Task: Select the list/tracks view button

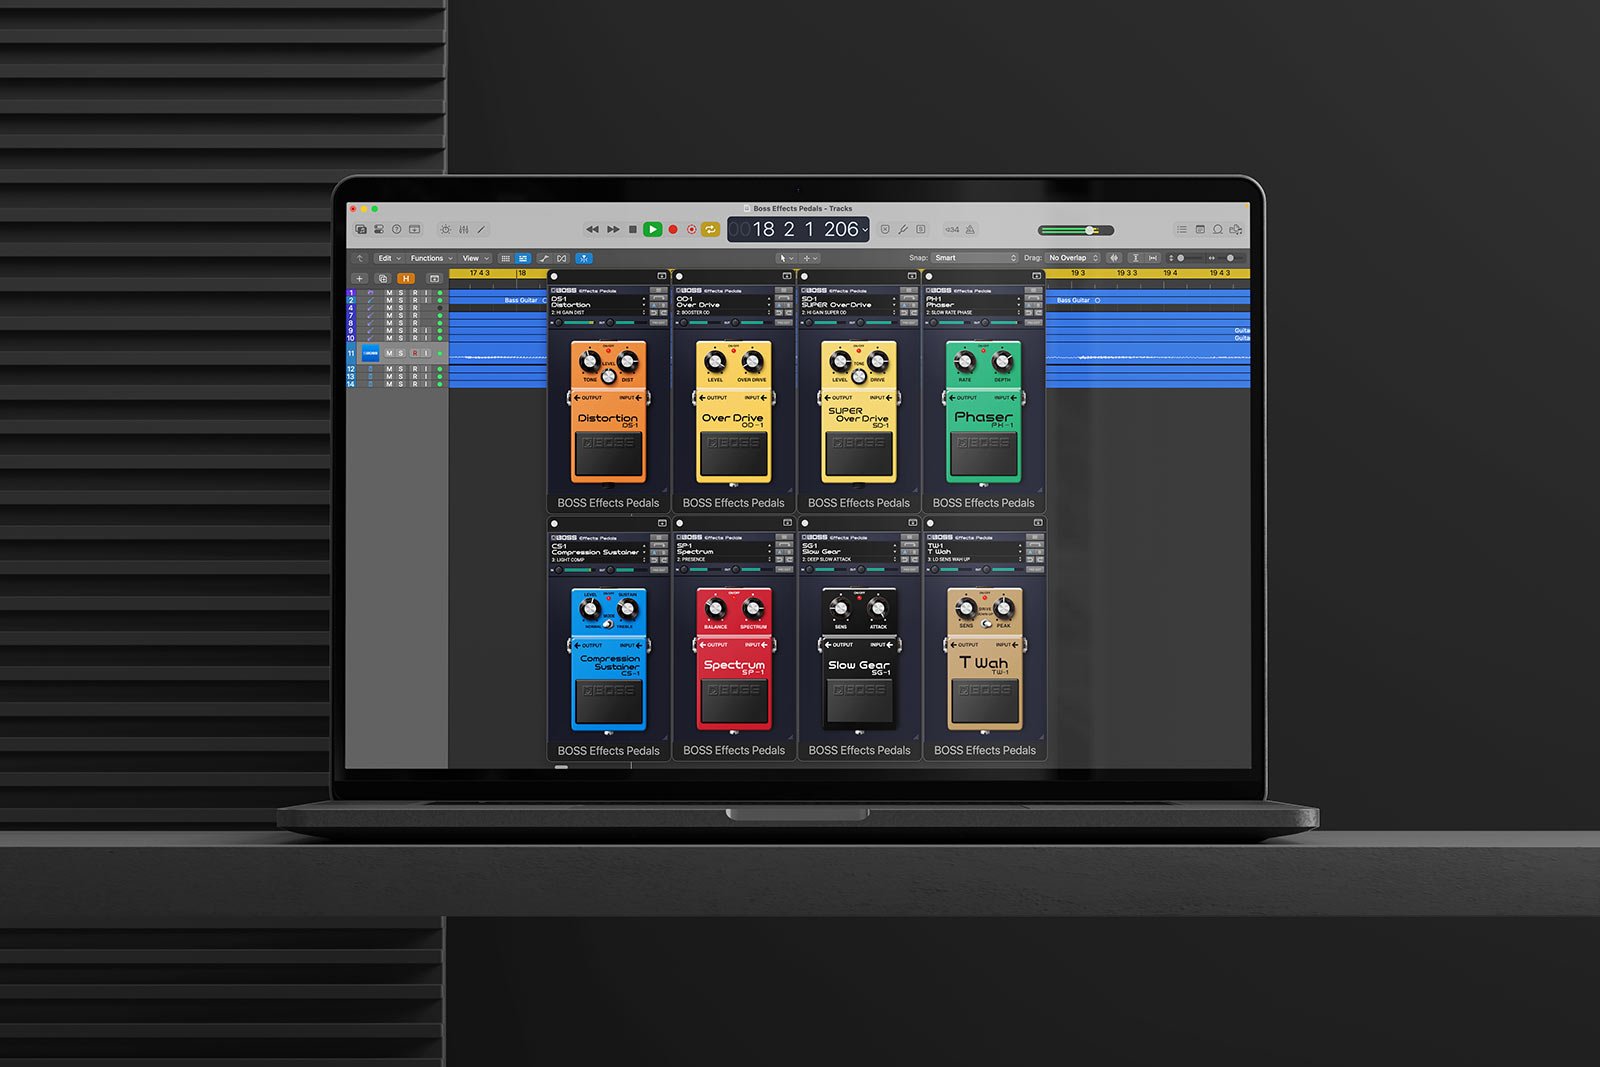Action: click(x=522, y=258)
